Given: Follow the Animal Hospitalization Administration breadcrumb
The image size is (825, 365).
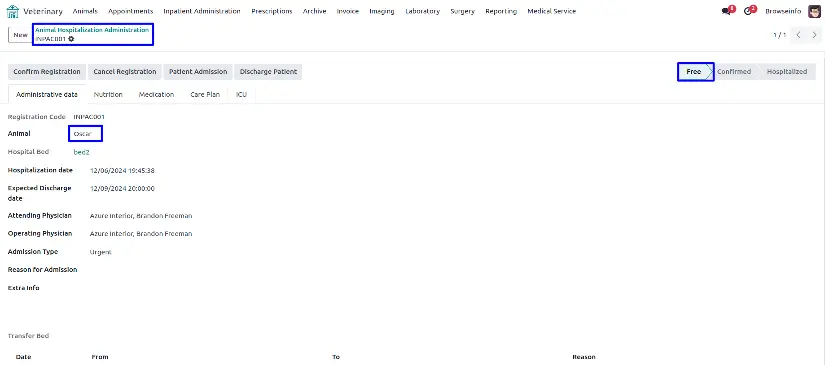Looking at the screenshot, I should pos(92,30).
